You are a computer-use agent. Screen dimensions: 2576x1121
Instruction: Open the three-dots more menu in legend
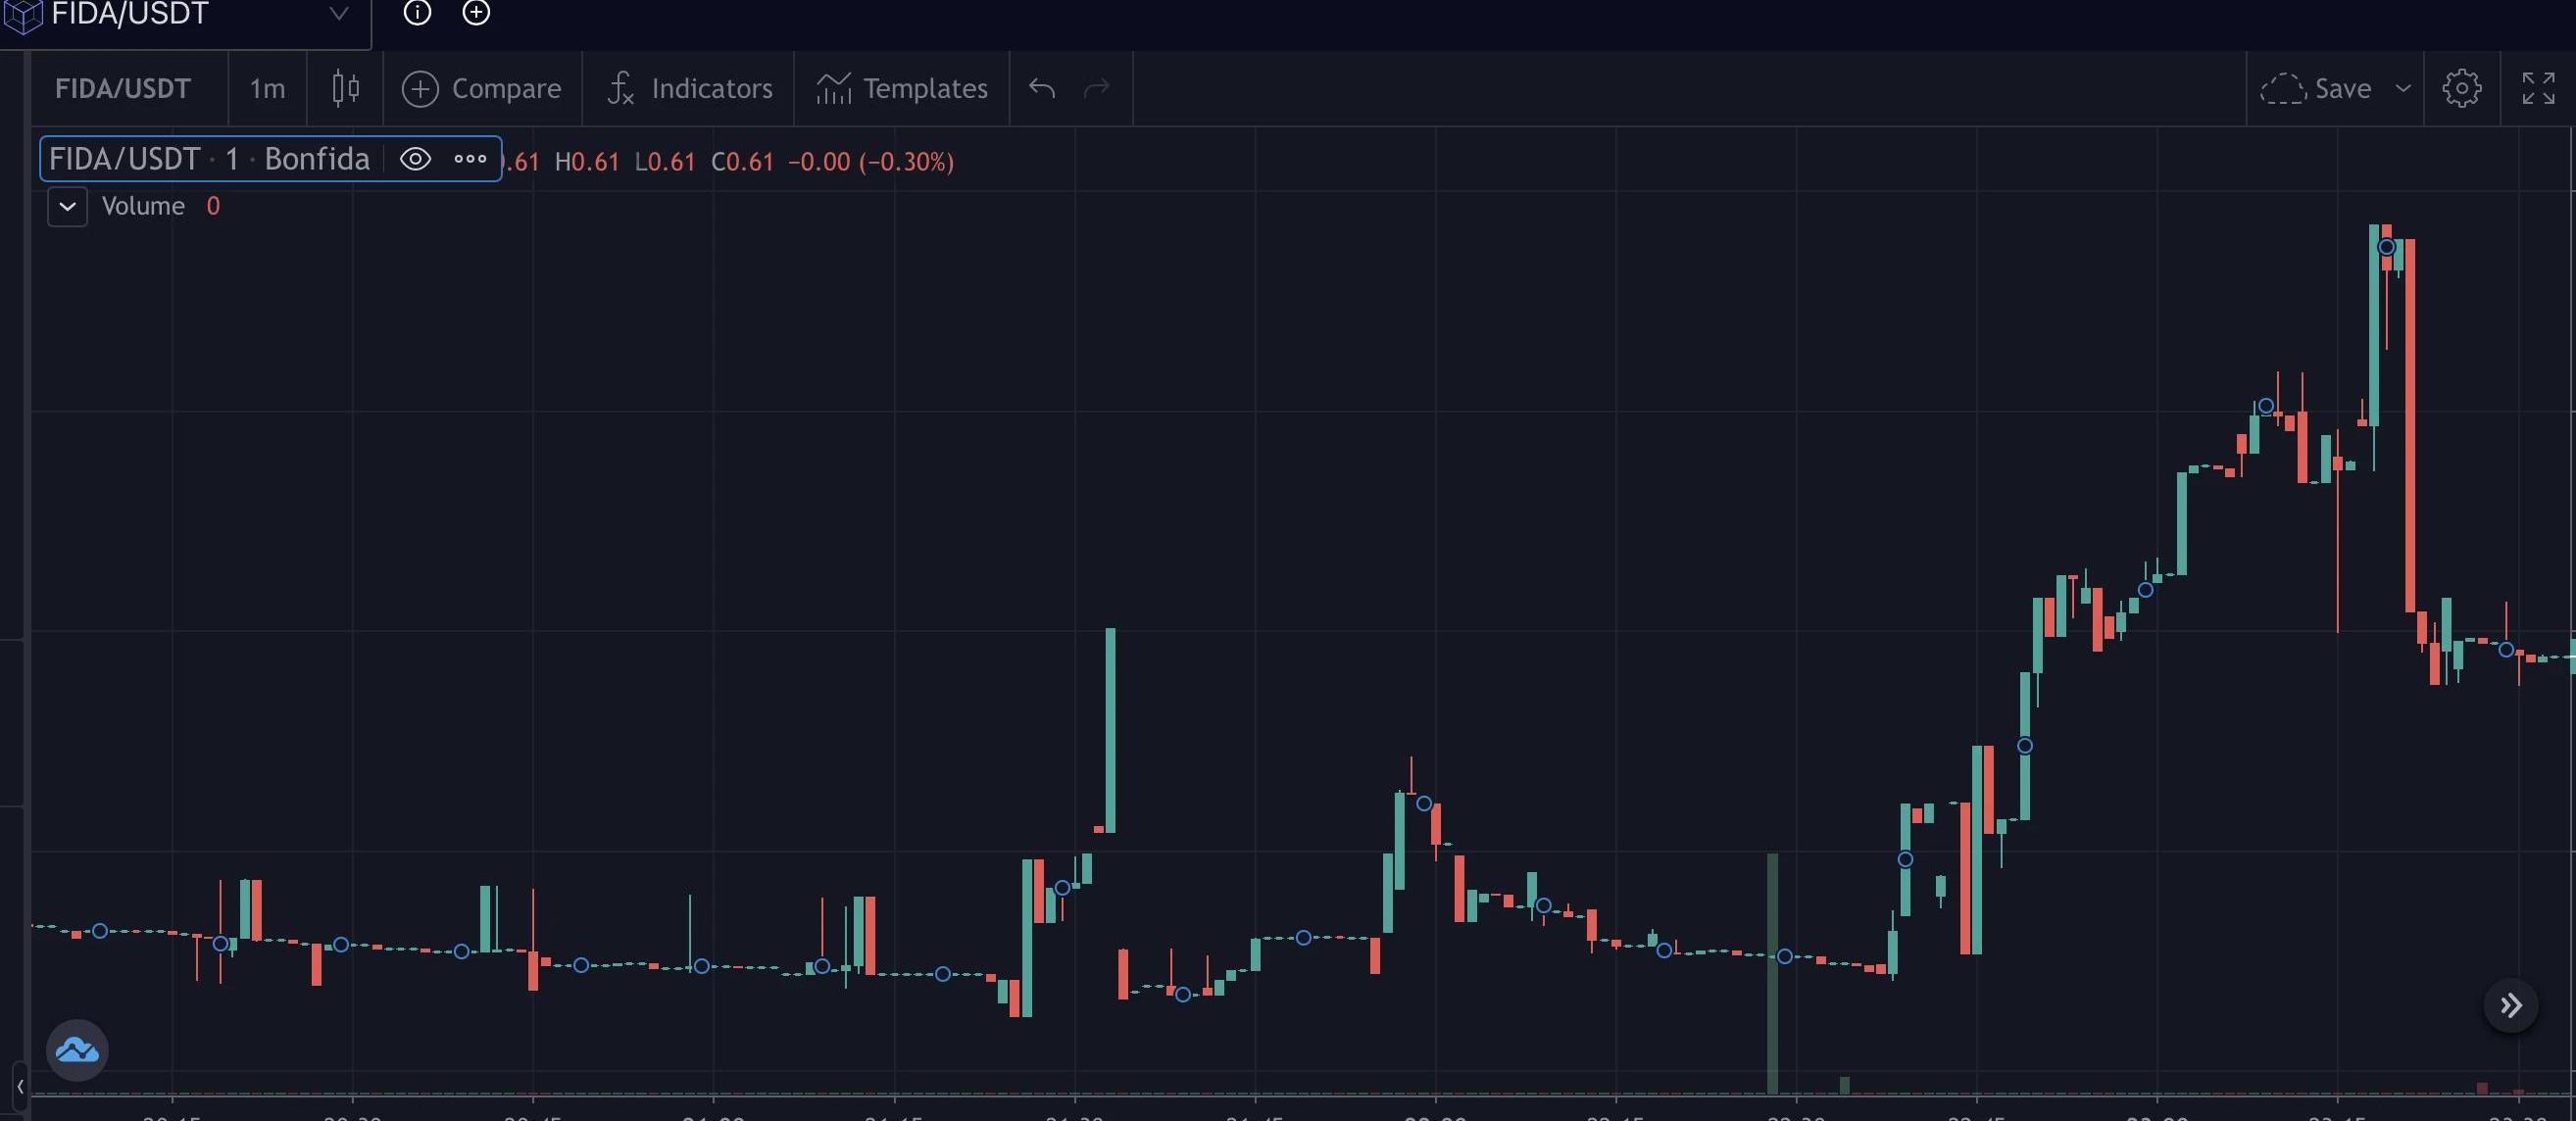pyautogui.click(x=470, y=160)
